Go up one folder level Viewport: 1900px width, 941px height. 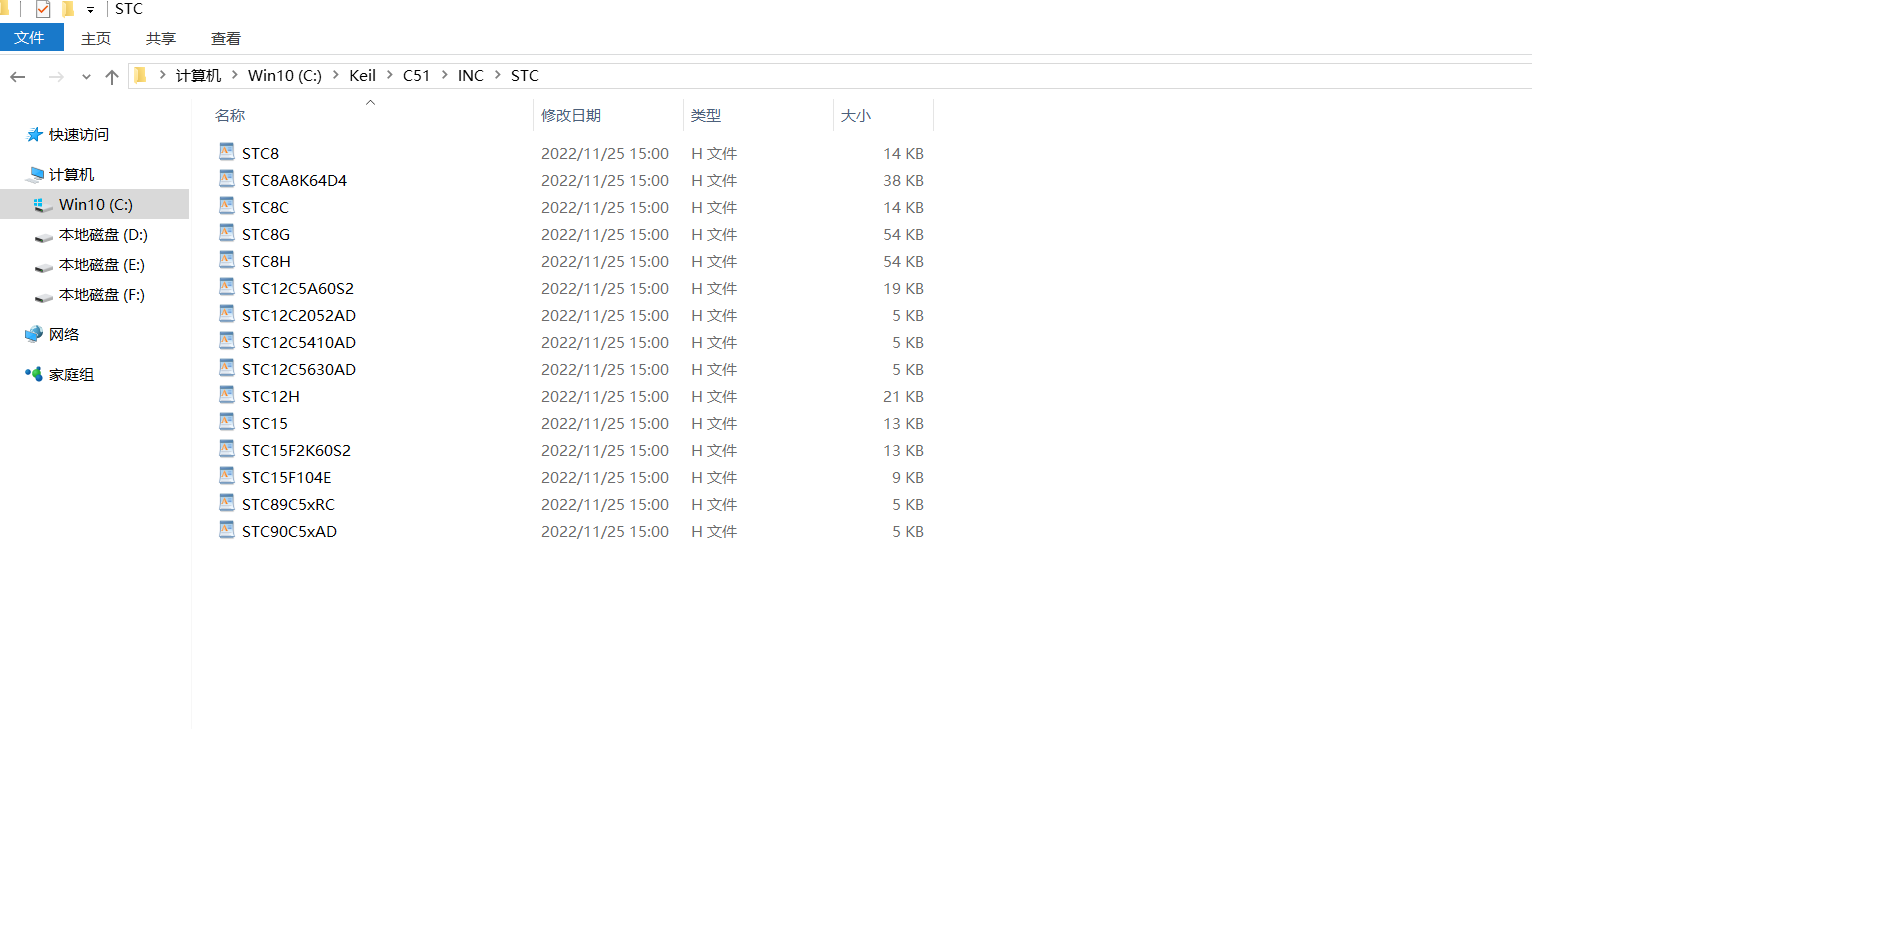coord(112,76)
